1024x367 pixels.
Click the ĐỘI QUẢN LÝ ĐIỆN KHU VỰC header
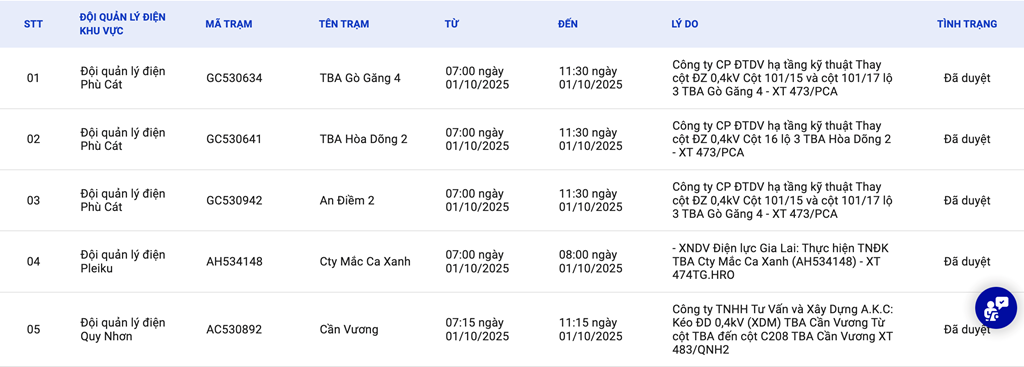pyautogui.click(x=123, y=24)
